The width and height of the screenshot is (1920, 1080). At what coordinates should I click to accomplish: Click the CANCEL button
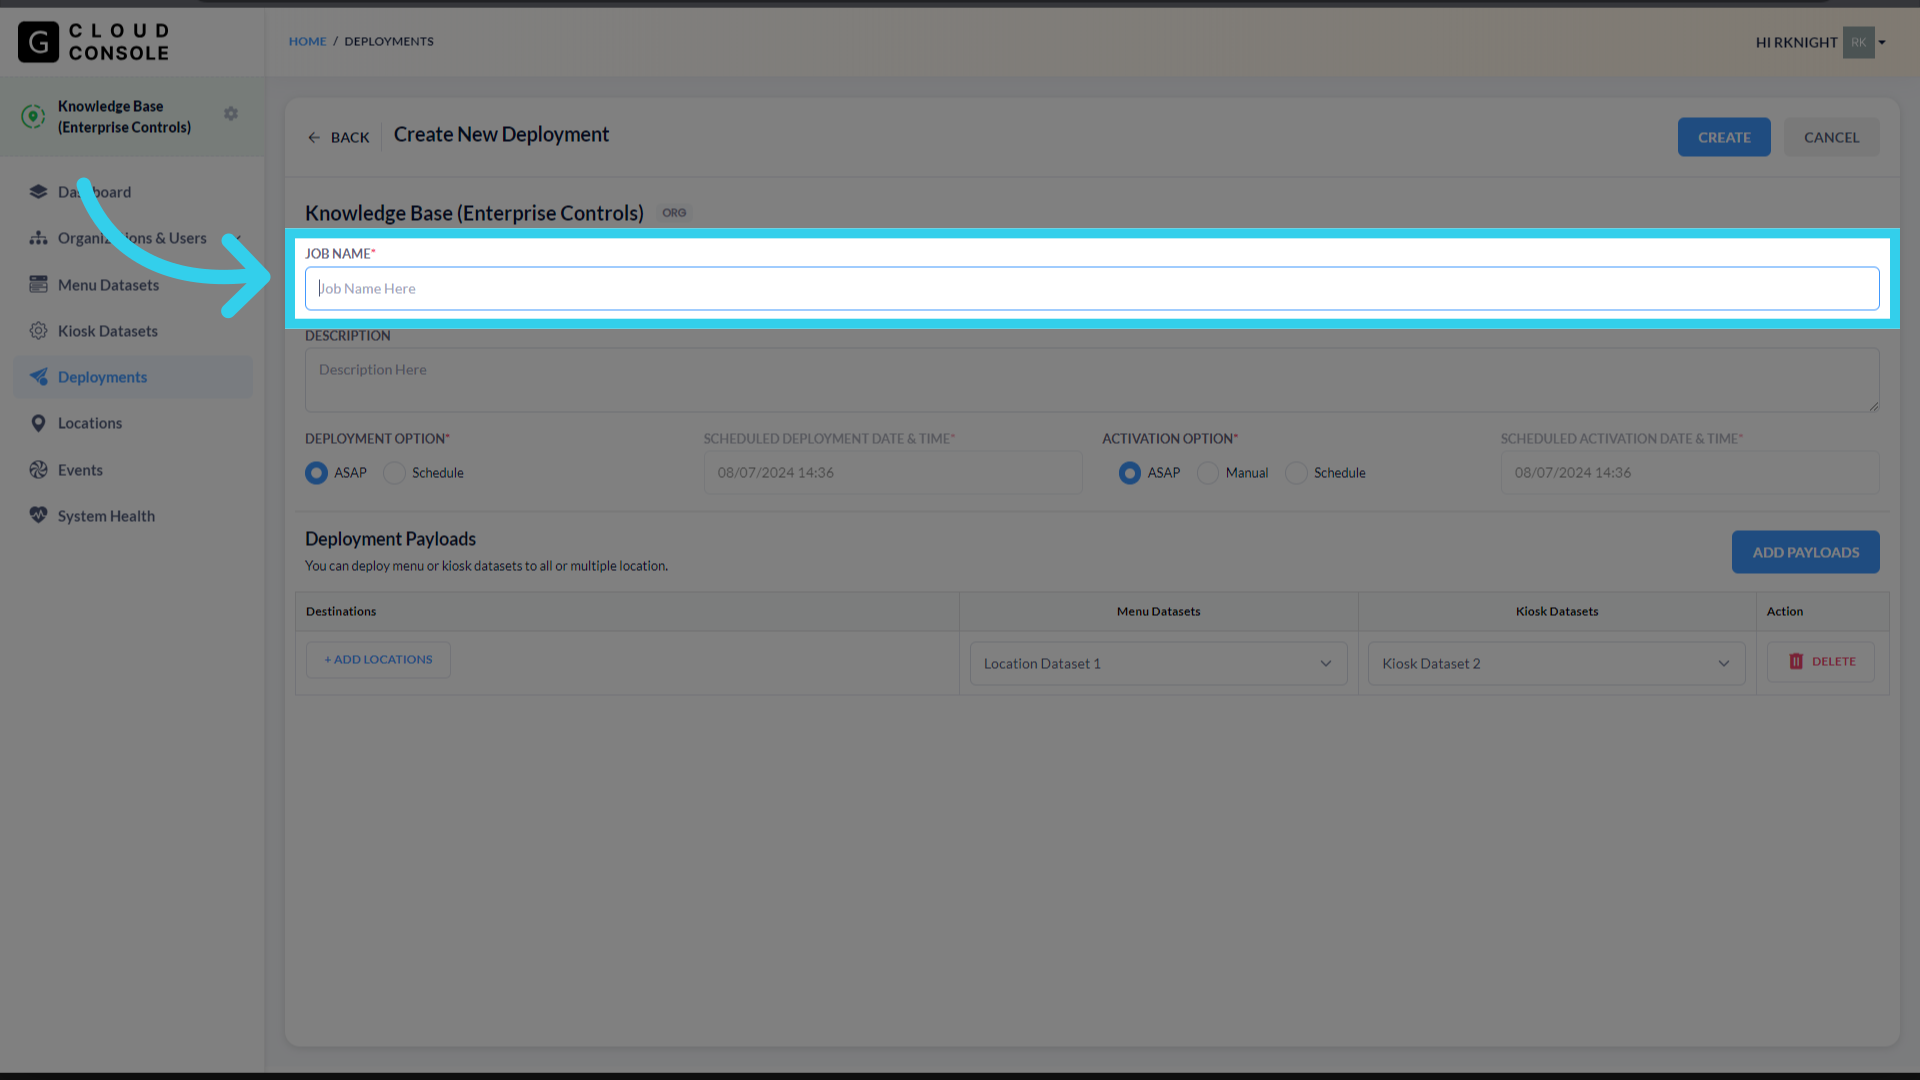click(1831, 137)
